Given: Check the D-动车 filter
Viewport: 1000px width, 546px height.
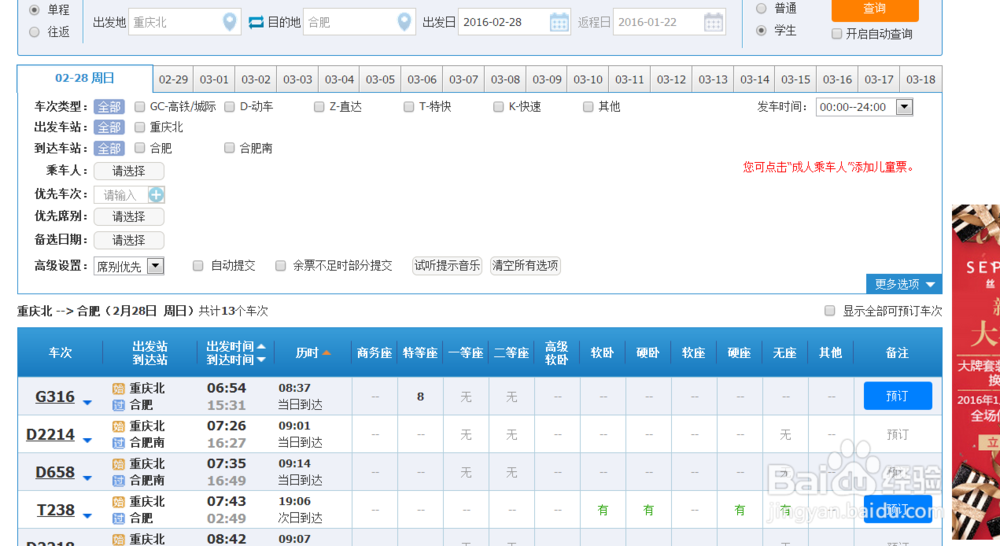Looking at the screenshot, I should pyautogui.click(x=230, y=107).
